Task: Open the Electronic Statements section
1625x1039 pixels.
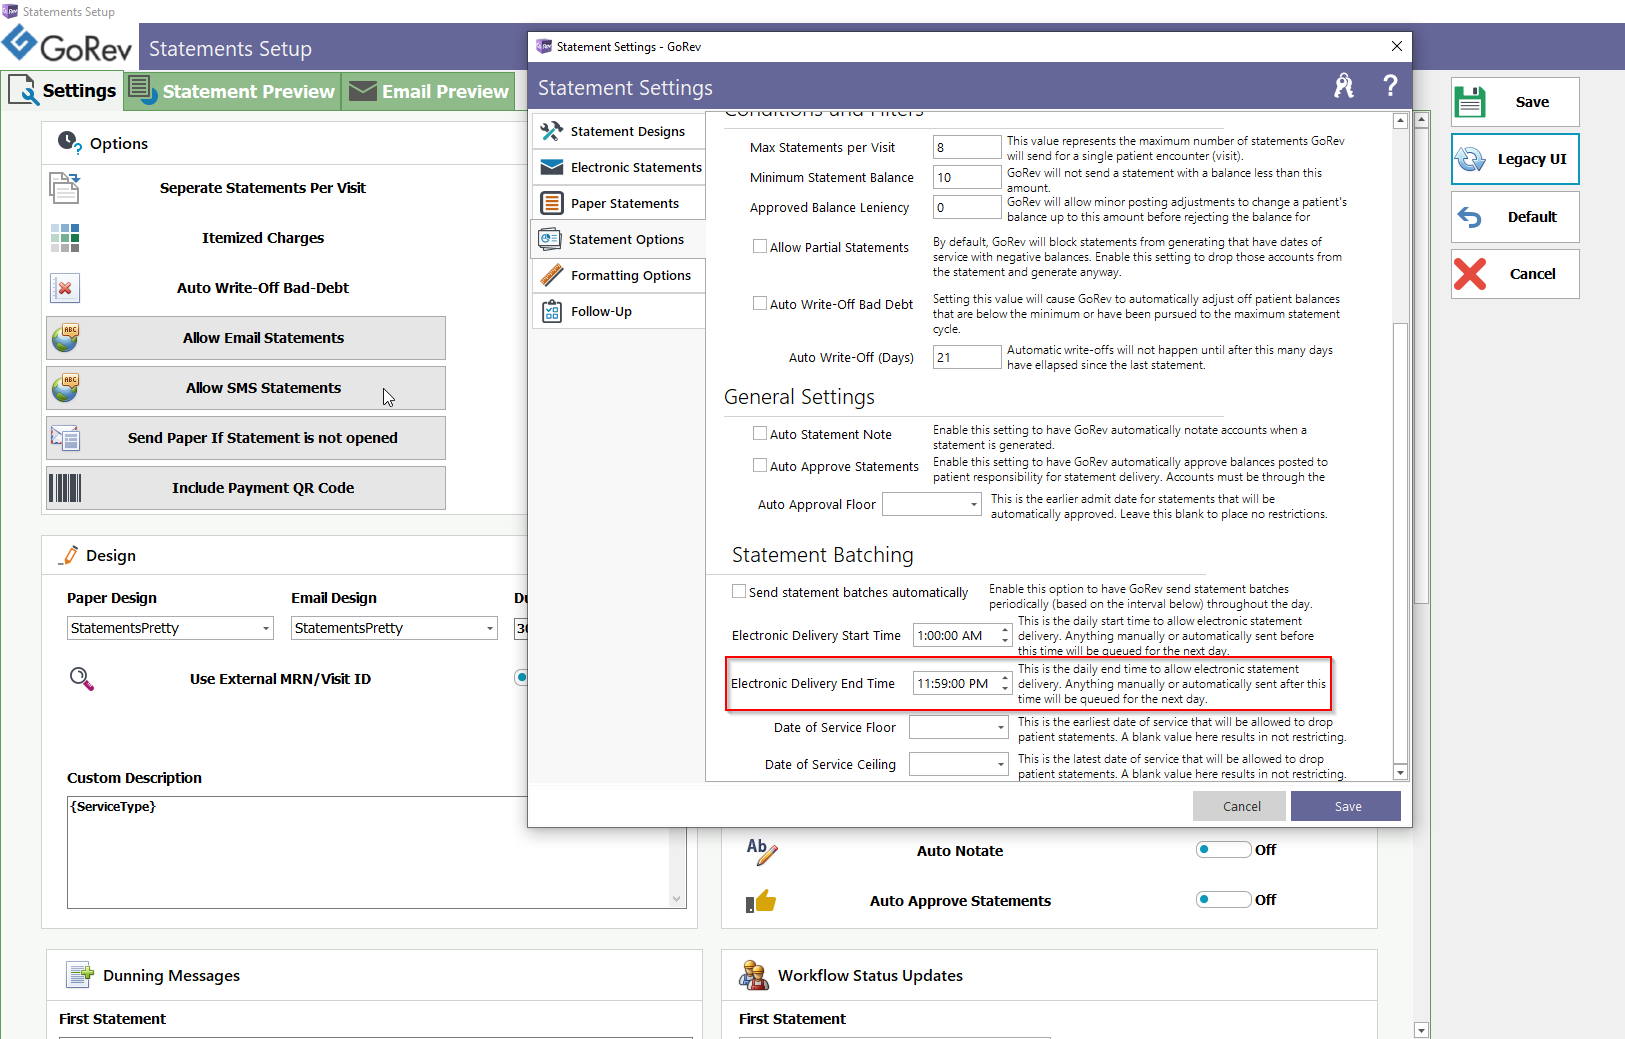Action: (619, 167)
